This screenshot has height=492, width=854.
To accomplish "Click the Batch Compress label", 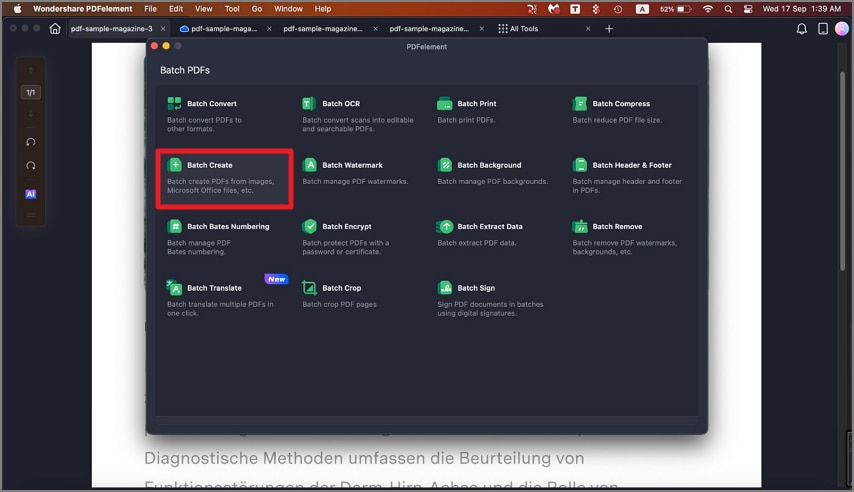I will 621,104.
